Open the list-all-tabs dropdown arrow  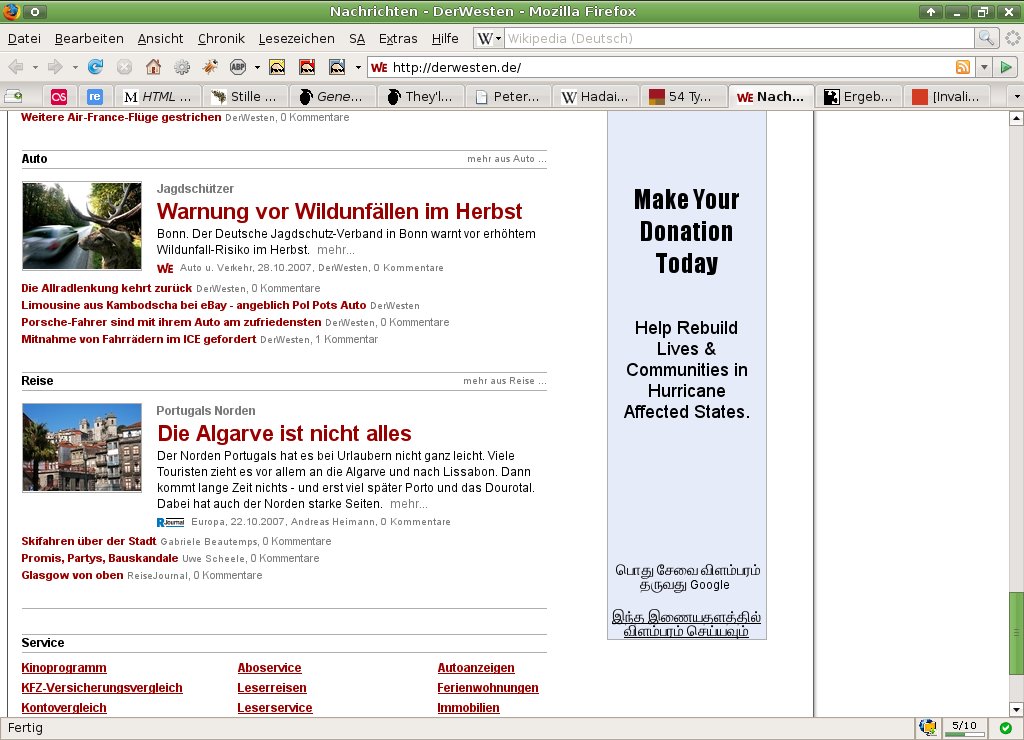click(1016, 97)
